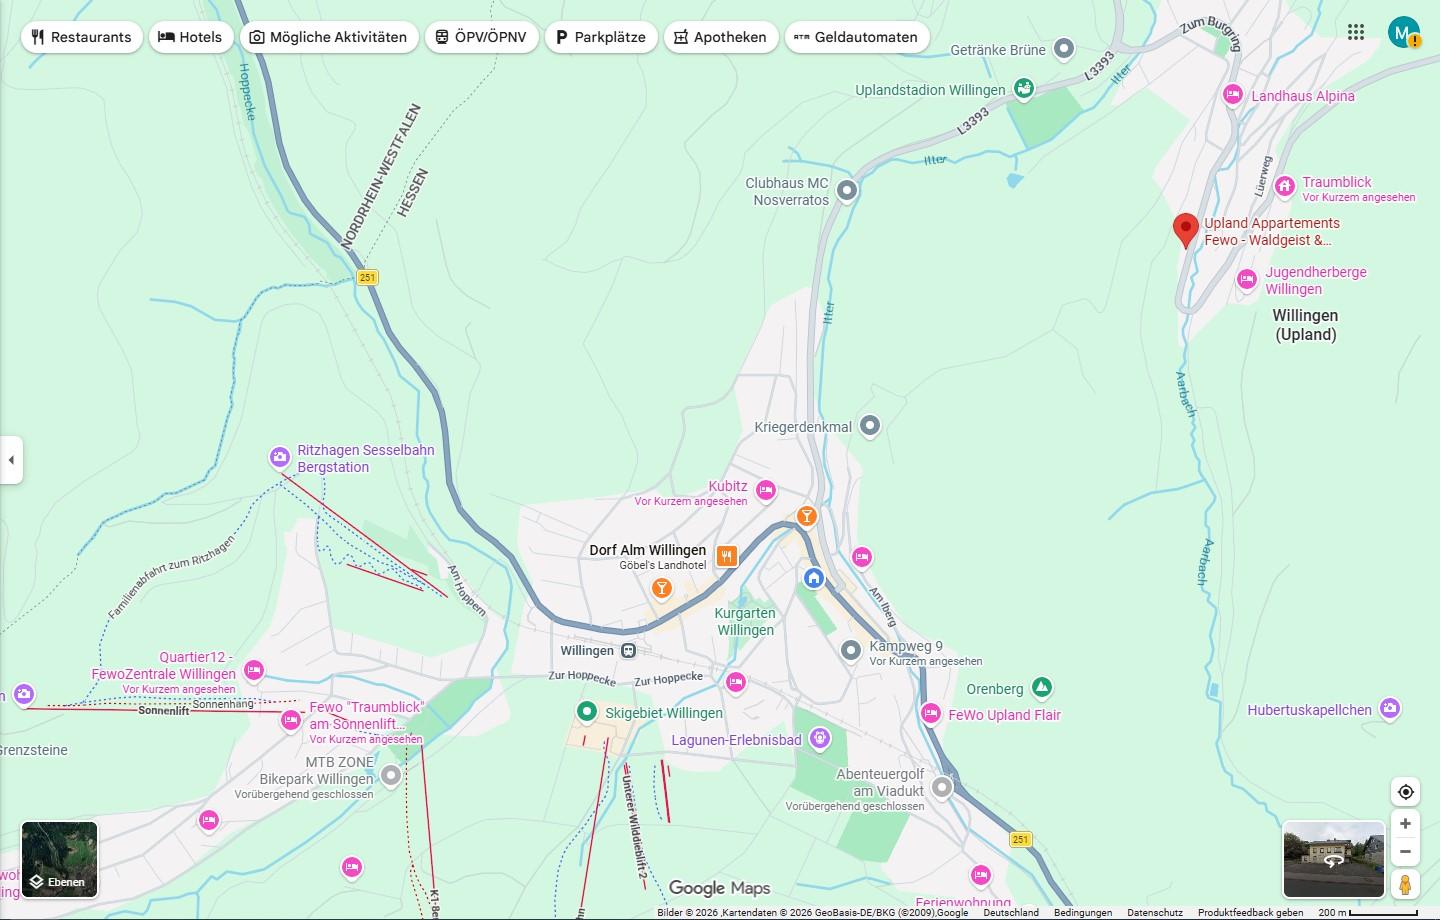Viewport: 1446px width, 920px height.
Task: Select the Pegman Street View icon
Action: coord(1405,884)
